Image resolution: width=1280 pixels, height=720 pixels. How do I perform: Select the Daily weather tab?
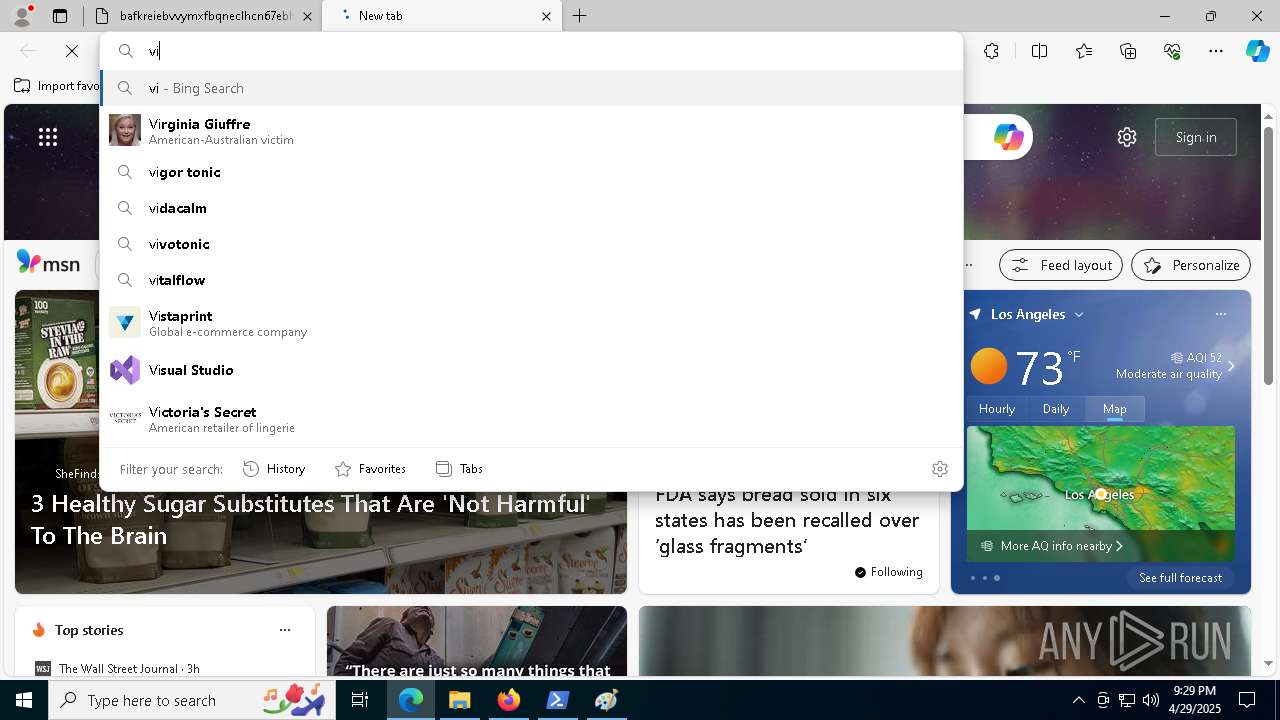pyautogui.click(x=1056, y=408)
